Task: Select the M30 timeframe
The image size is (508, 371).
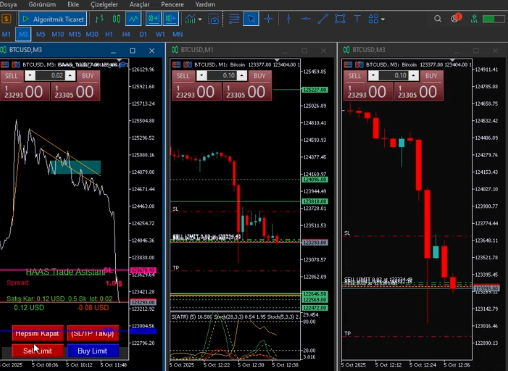Action: click(92, 34)
